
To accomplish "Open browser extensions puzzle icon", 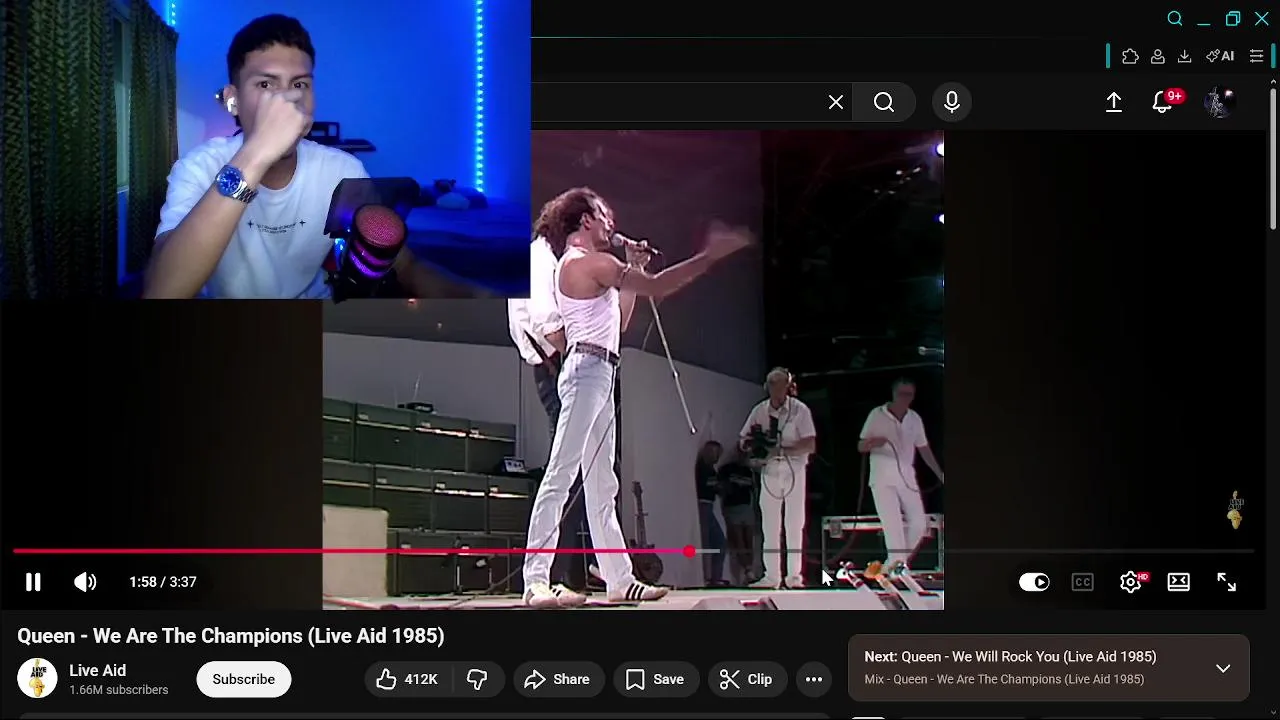I will pos(1130,57).
